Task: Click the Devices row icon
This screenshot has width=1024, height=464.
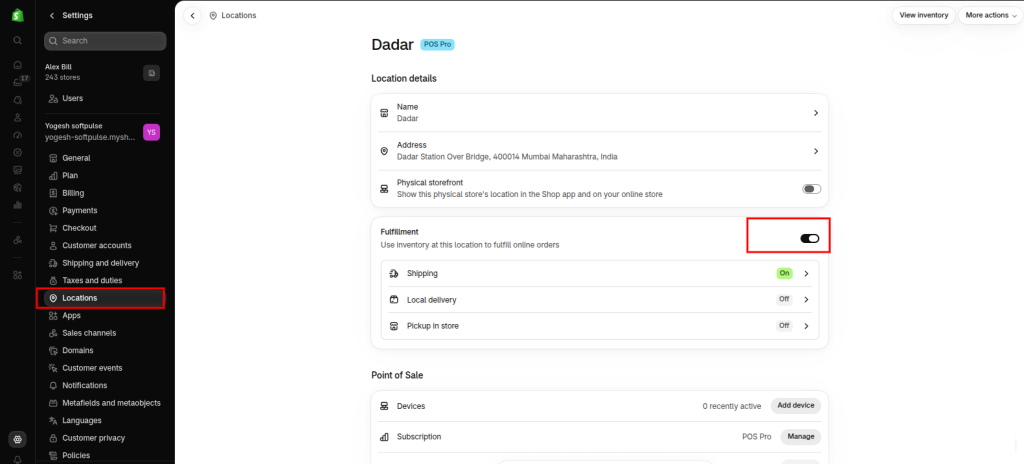Action: (x=384, y=406)
